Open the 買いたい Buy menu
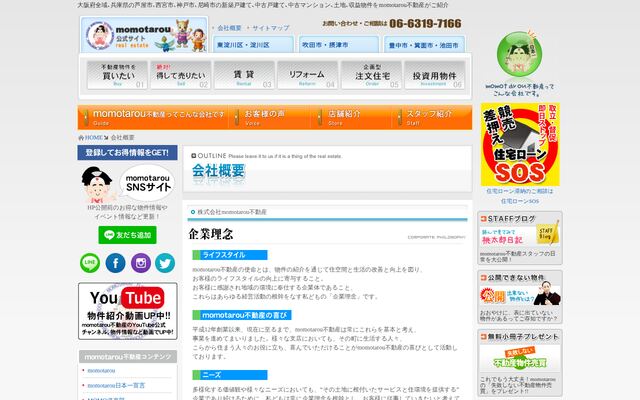Viewport: 640px width, 400px height. pos(117,75)
